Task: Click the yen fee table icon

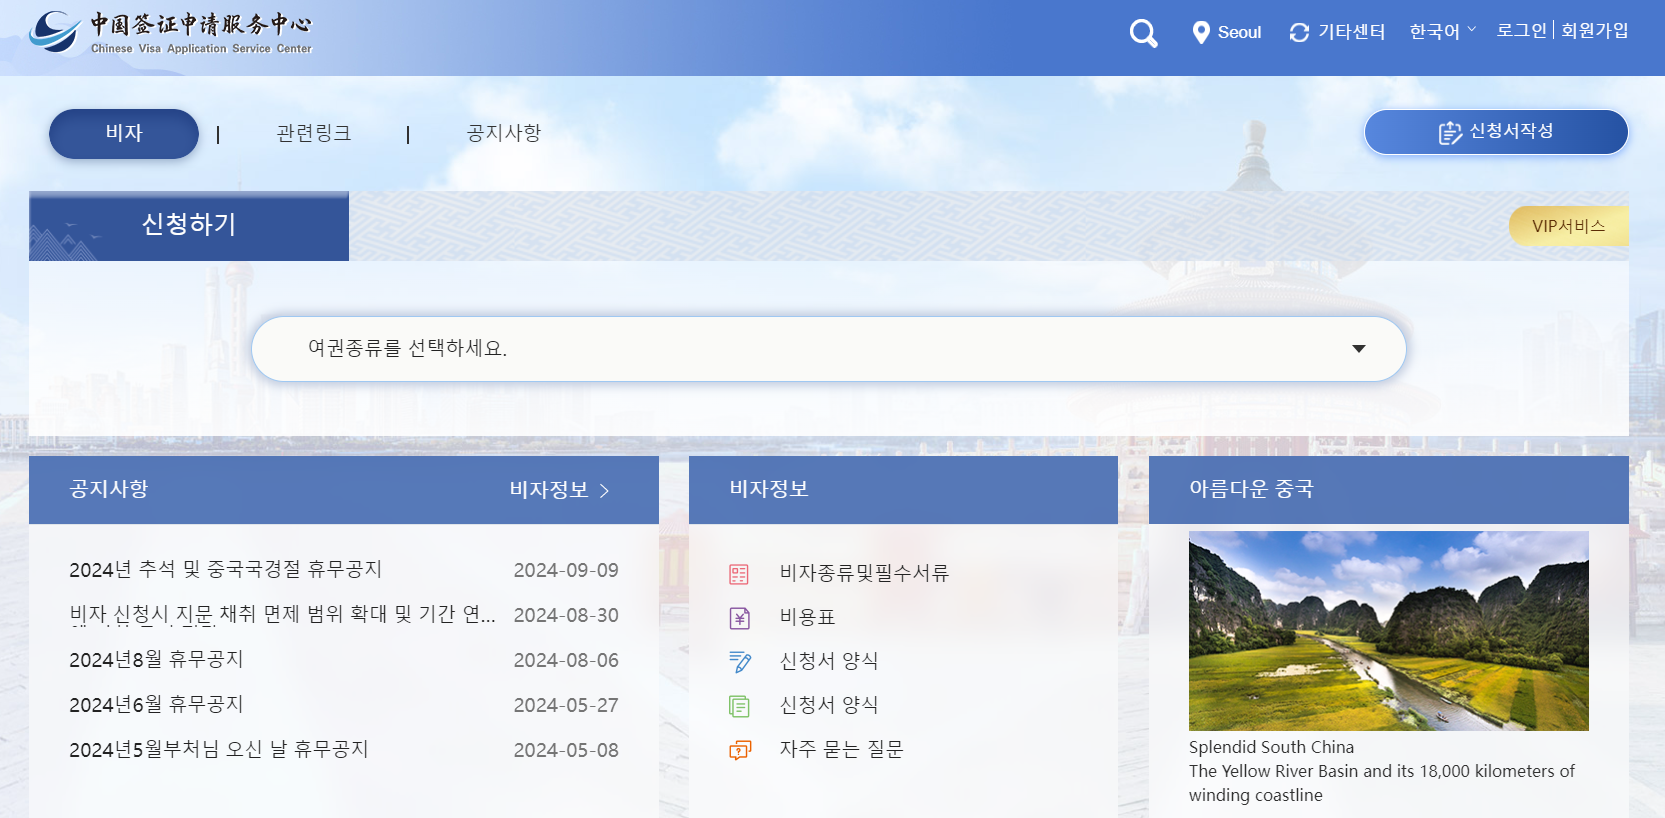Action: [739, 618]
